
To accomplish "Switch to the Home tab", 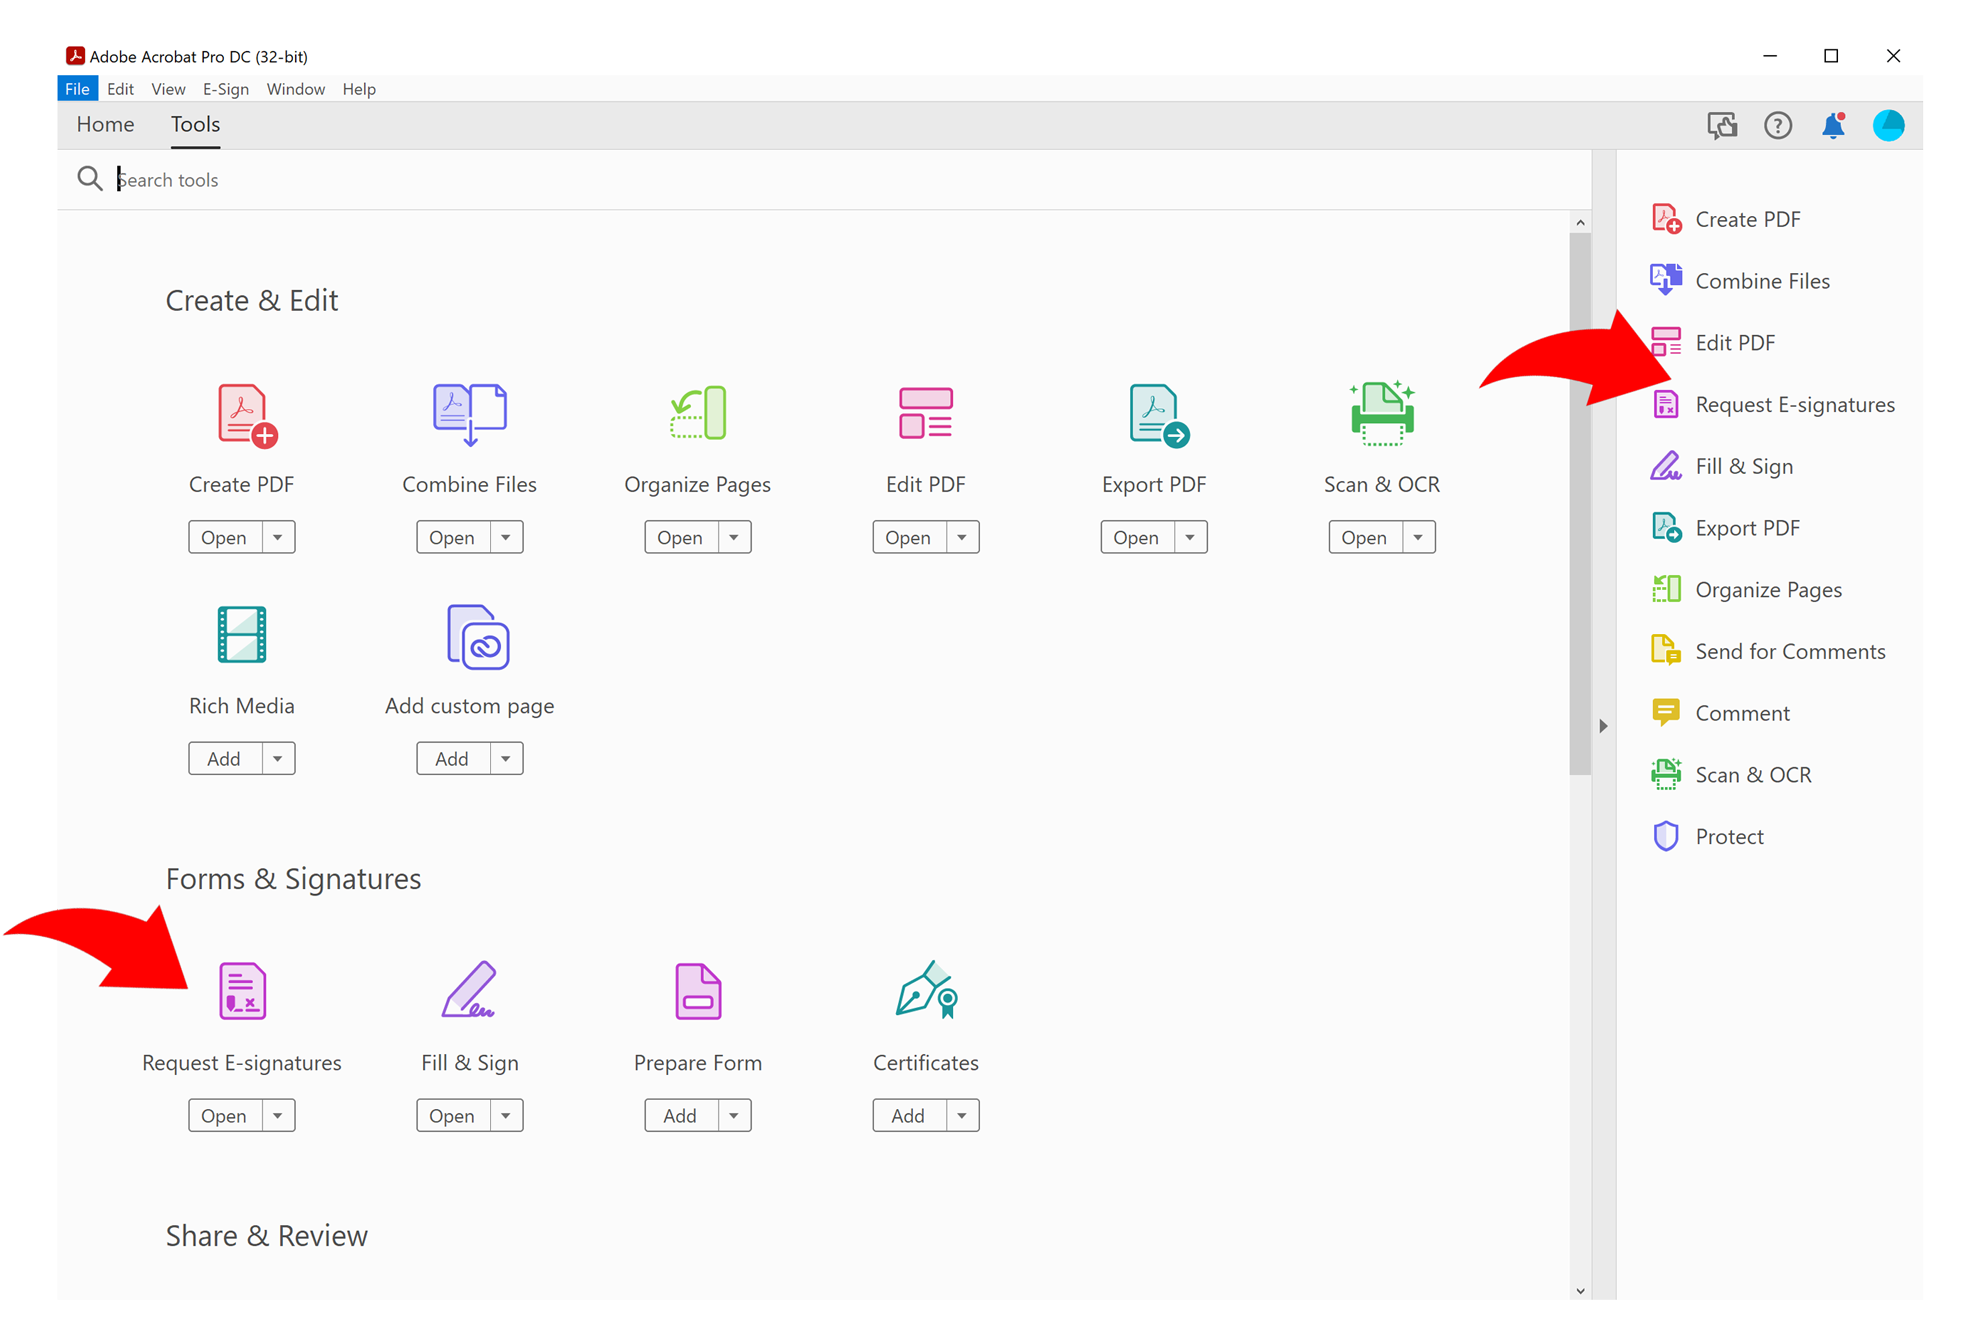I will click(x=106, y=125).
